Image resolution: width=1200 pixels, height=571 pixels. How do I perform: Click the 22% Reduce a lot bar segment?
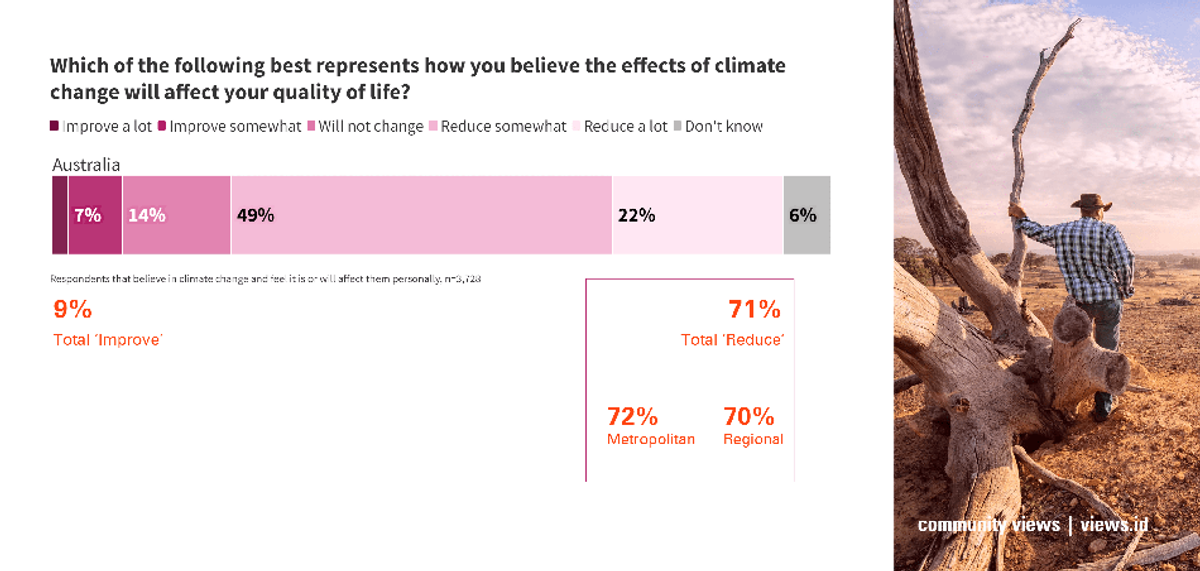[697, 215]
